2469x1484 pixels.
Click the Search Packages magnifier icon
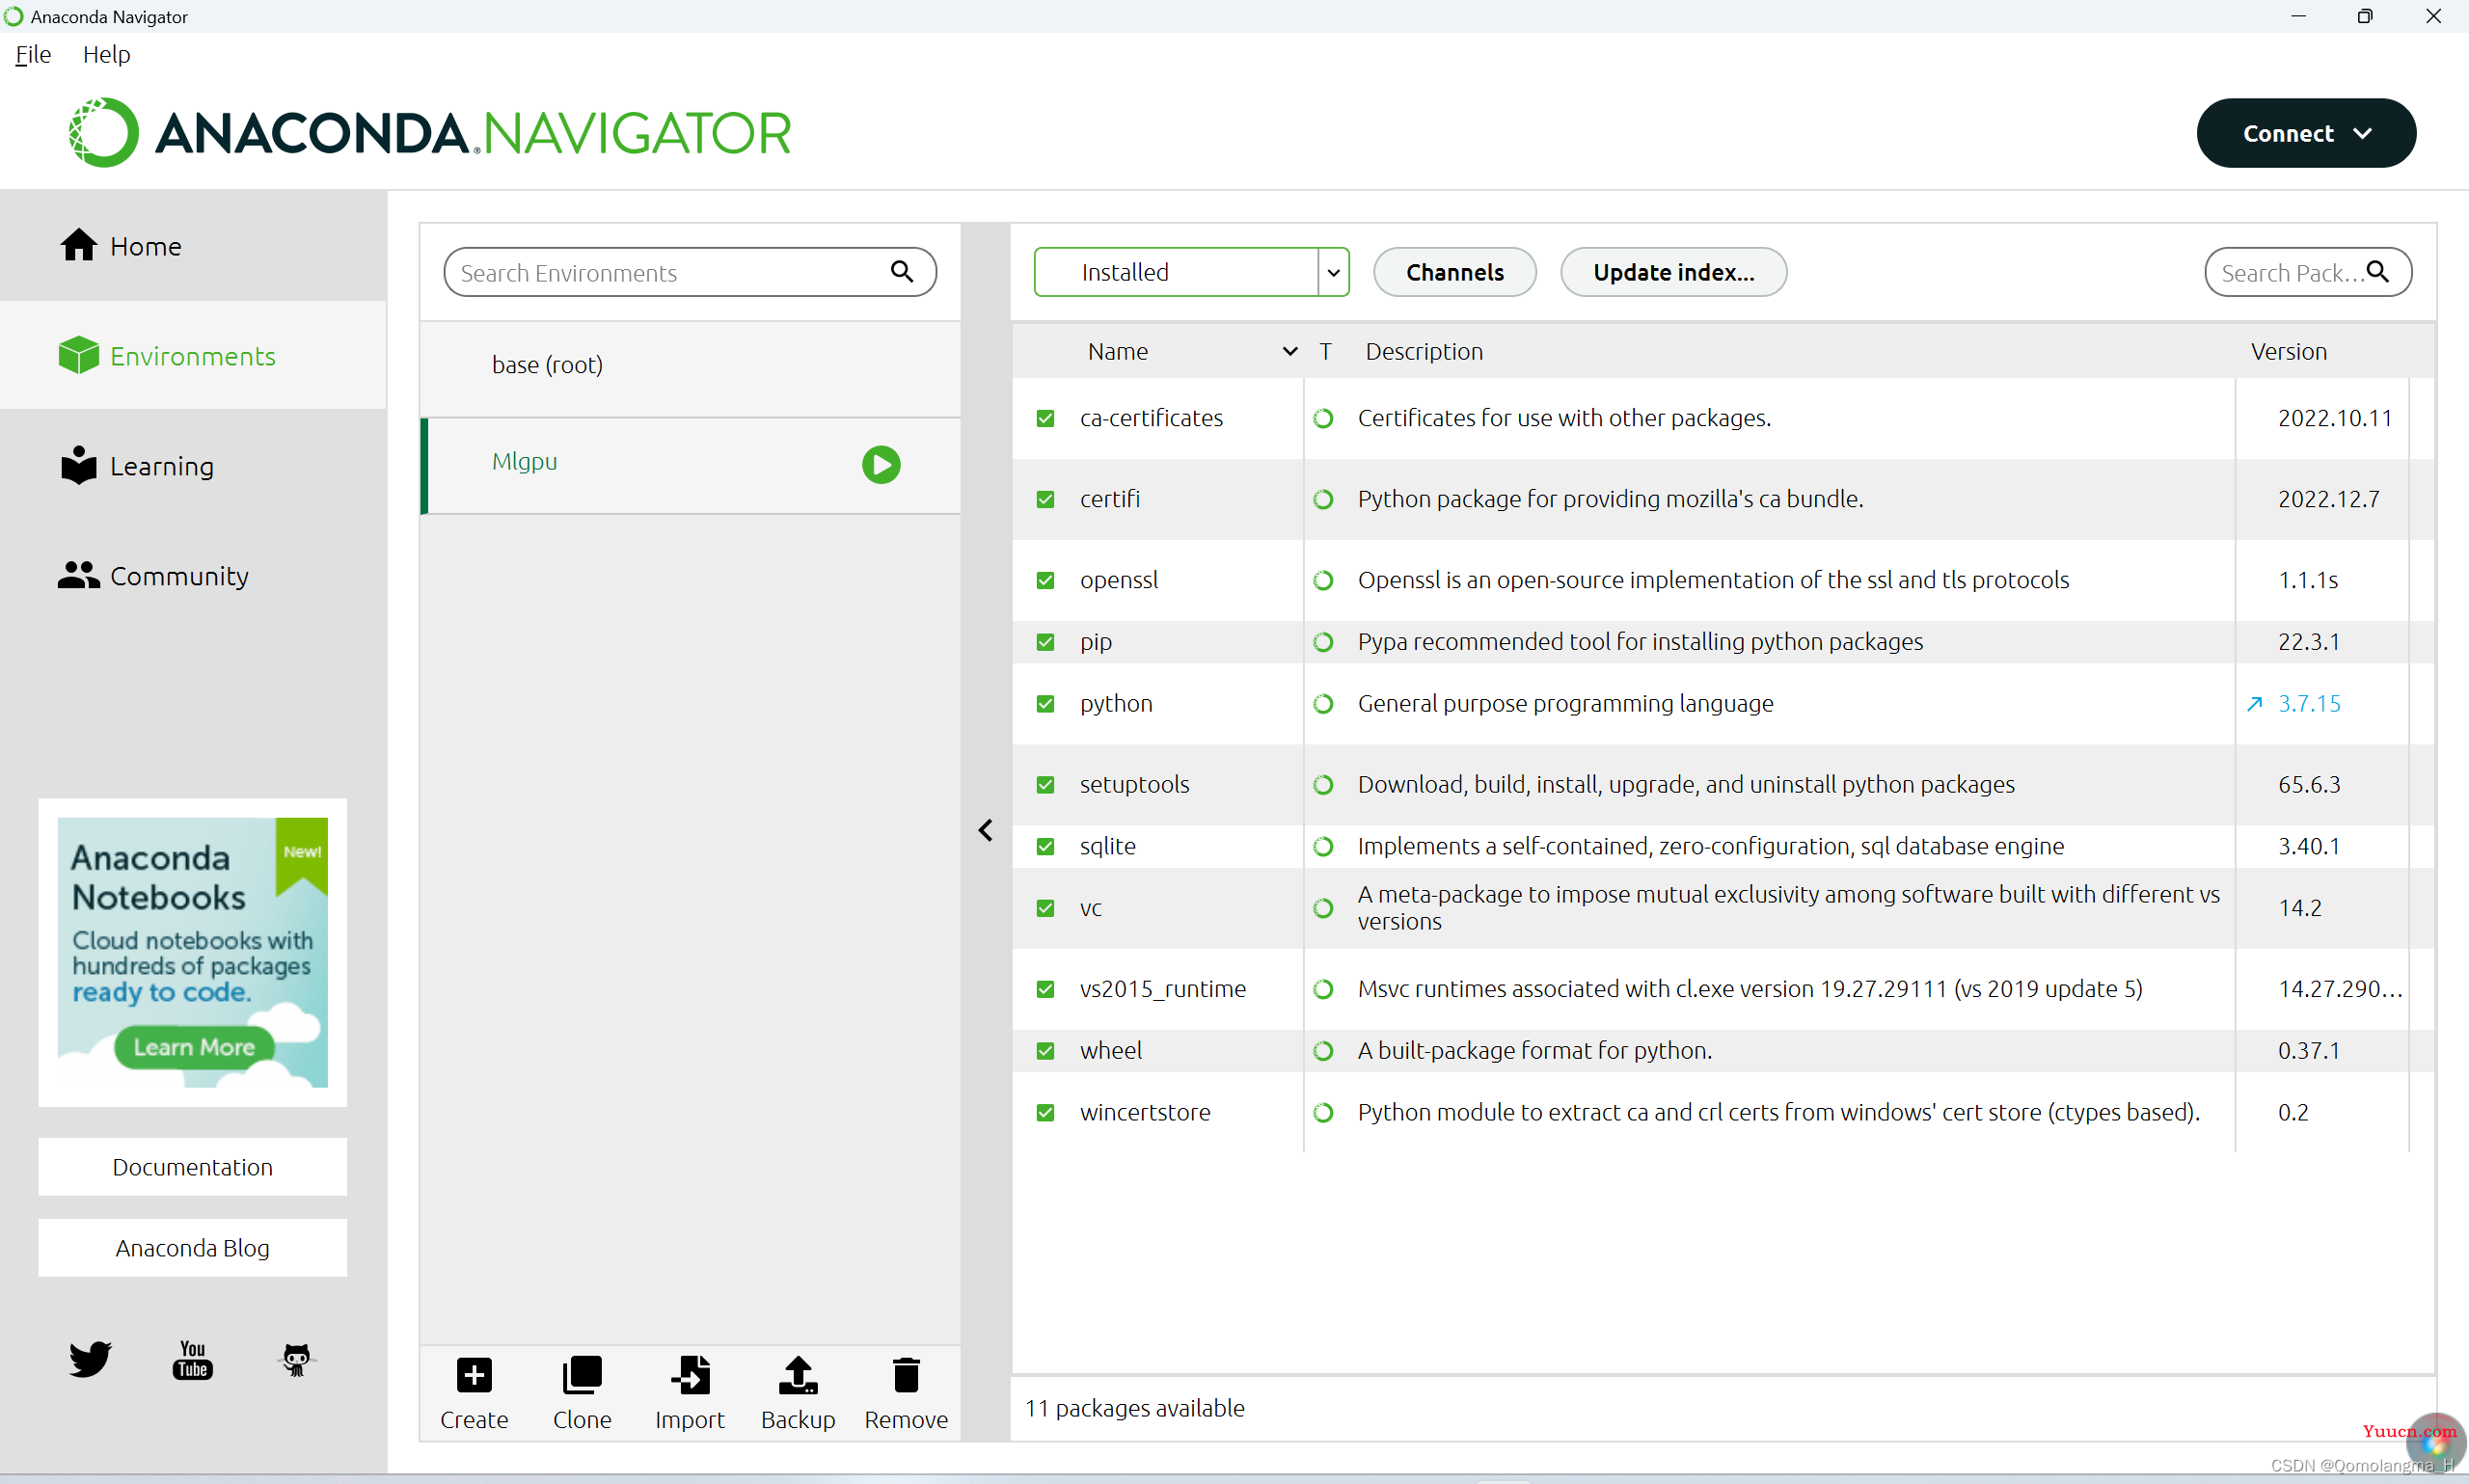coord(2378,272)
